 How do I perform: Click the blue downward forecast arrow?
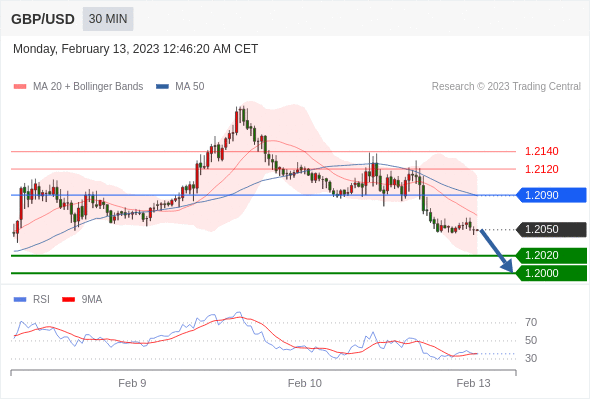click(497, 251)
